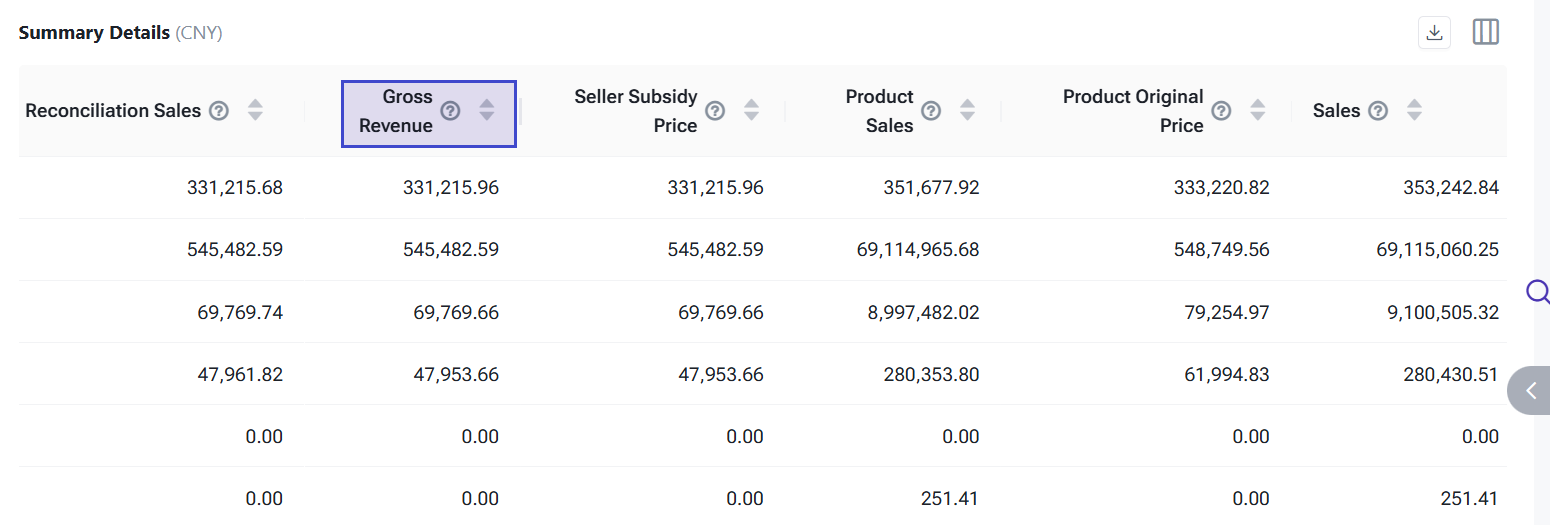Image resolution: width=1550 pixels, height=525 pixels.
Task: Select the 69,114,965.68 Product Sales cell
Action: pyautogui.click(x=918, y=249)
